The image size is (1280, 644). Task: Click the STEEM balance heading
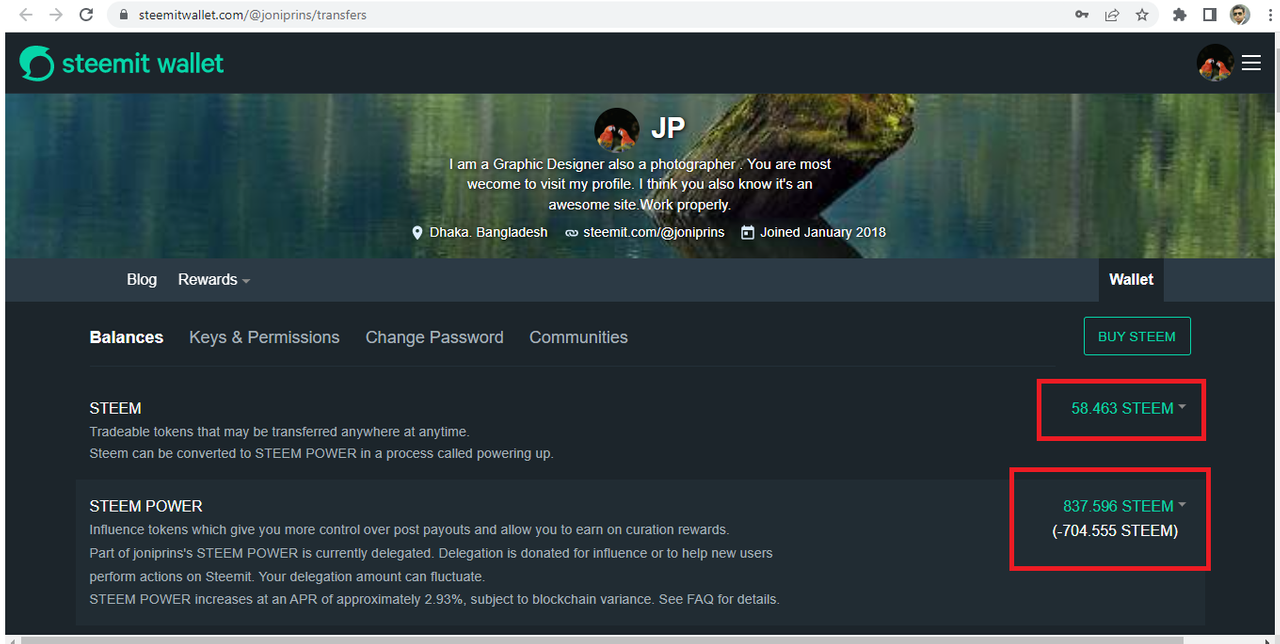pos(115,408)
